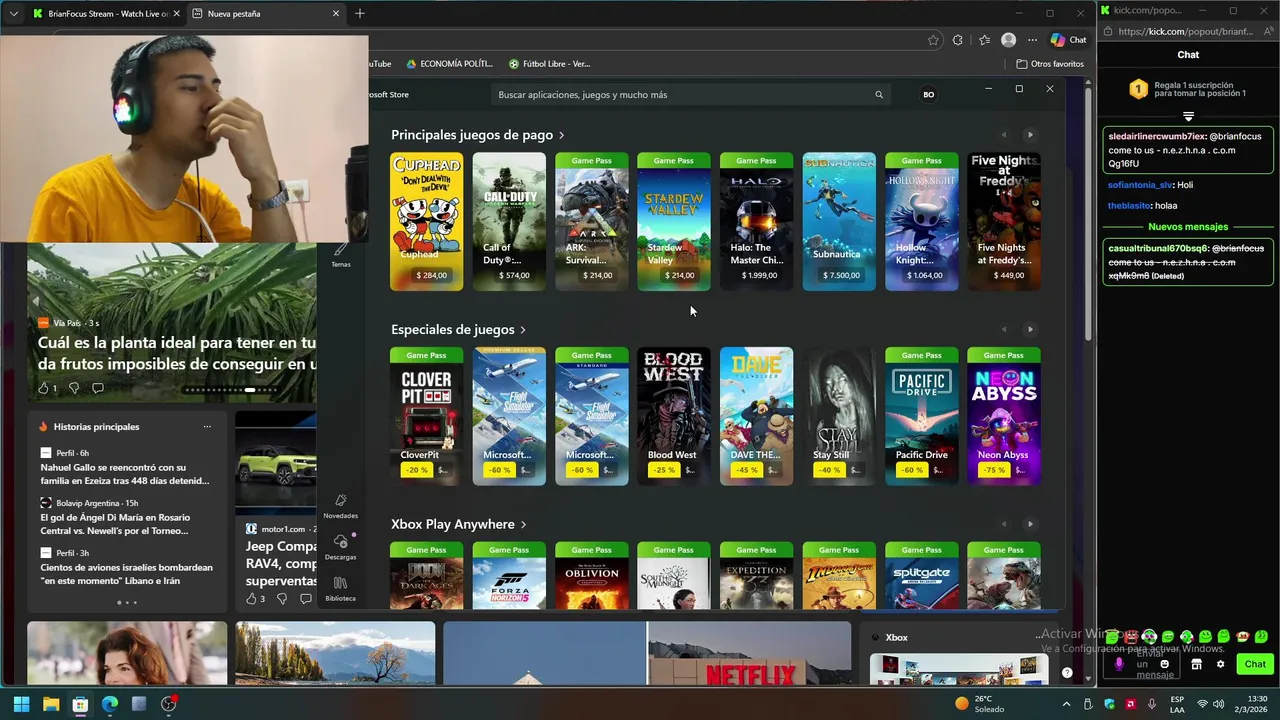Screen dimensions: 1280x720
Task: Open File Explorer from the taskbar
Action: pos(51,704)
